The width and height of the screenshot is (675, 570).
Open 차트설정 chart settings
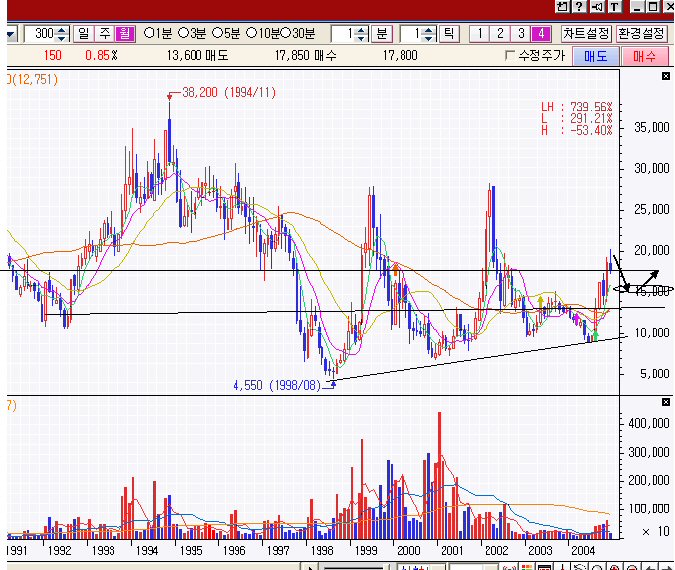586,34
